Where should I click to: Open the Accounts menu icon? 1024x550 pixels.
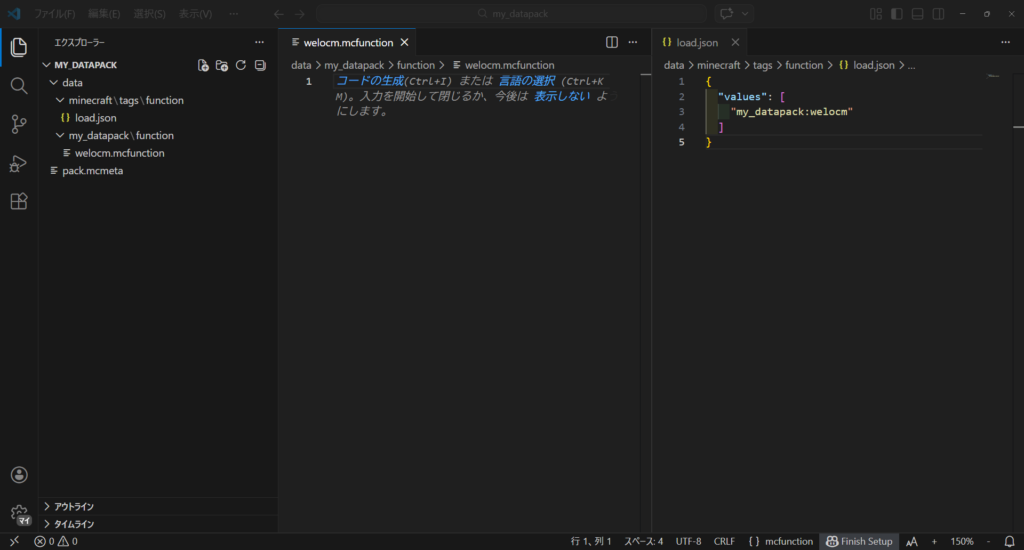19,475
